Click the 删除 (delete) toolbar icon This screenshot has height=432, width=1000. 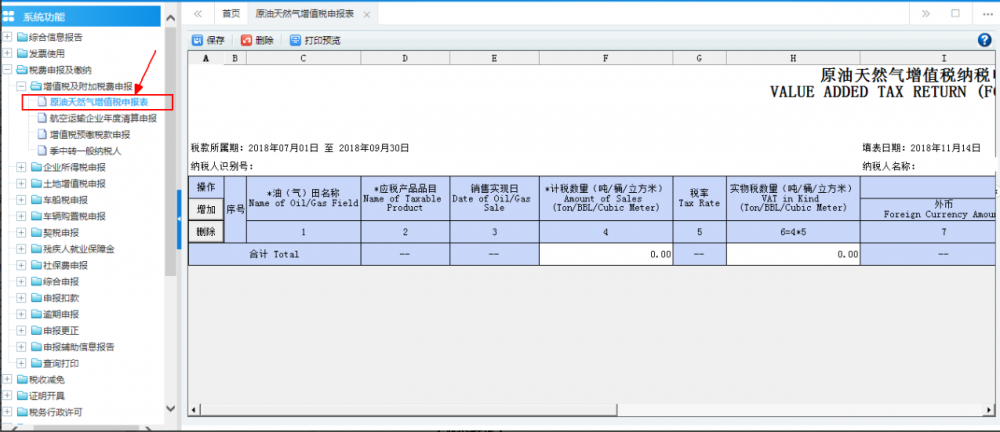coord(246,40)
